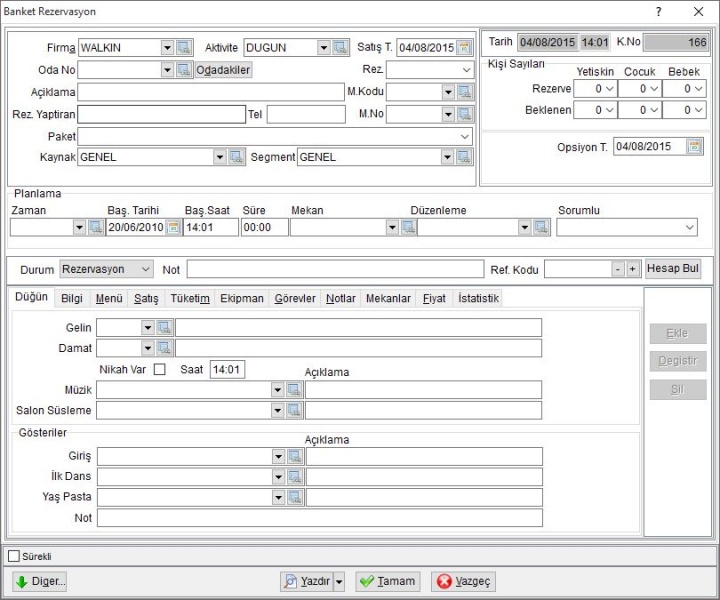
Task: Open the İstatistik tab
Action: pyautogui.click(x=478, y=298)
